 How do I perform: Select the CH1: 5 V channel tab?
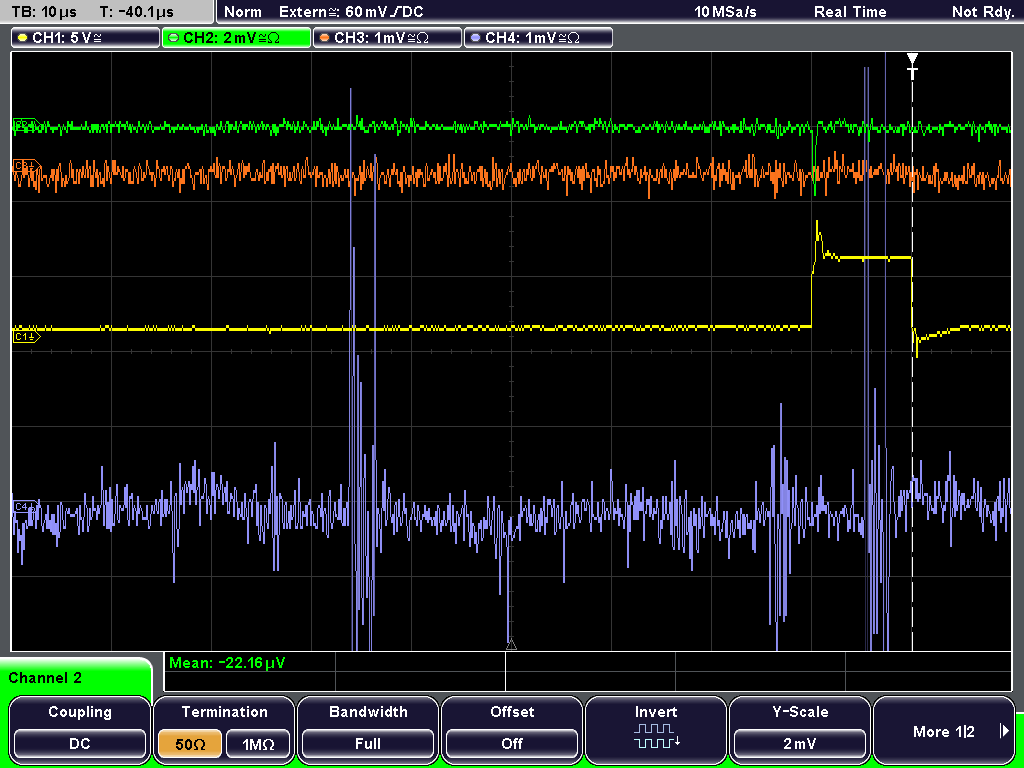(86, 38)
